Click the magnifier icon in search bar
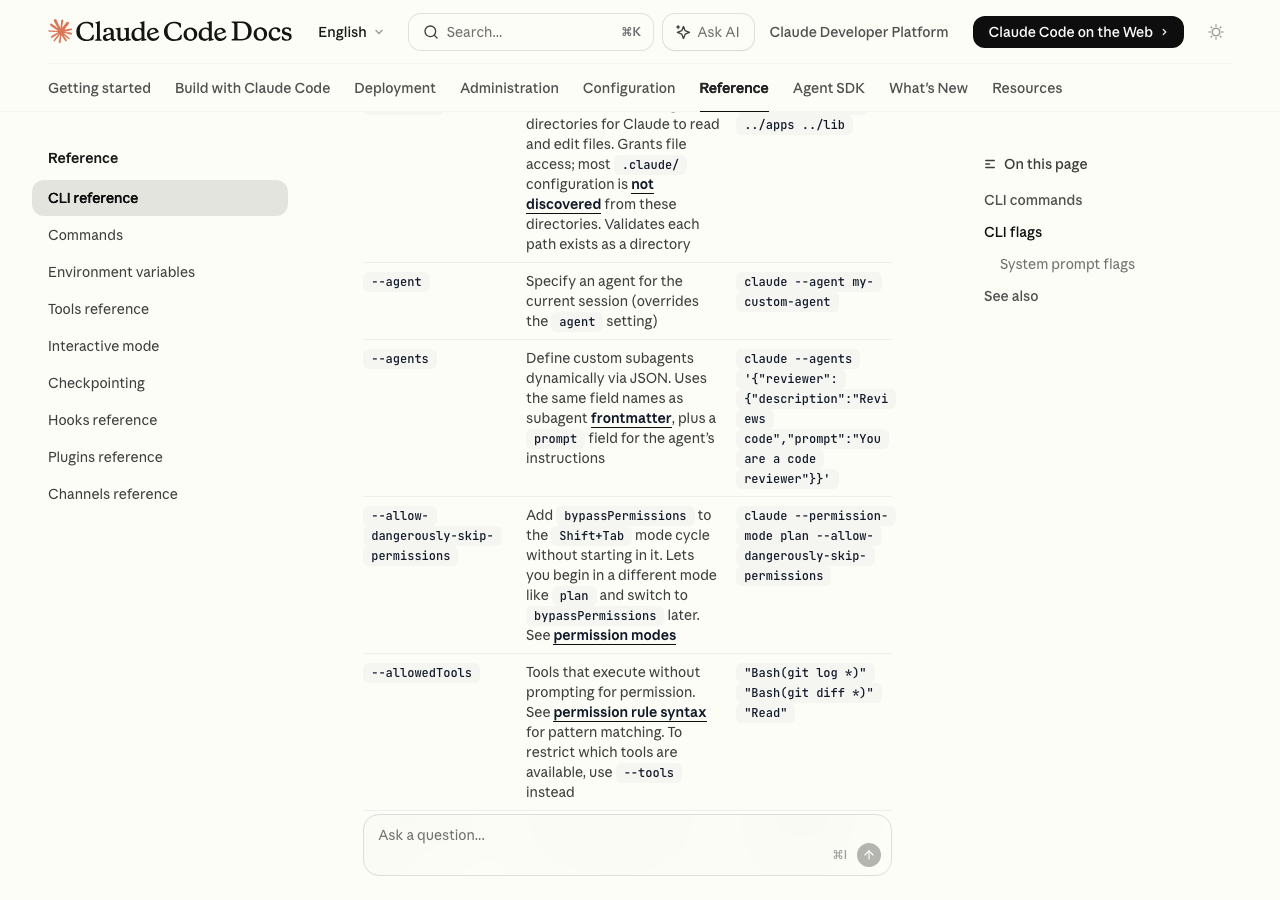1280x900 pixels. pos(431,32)
